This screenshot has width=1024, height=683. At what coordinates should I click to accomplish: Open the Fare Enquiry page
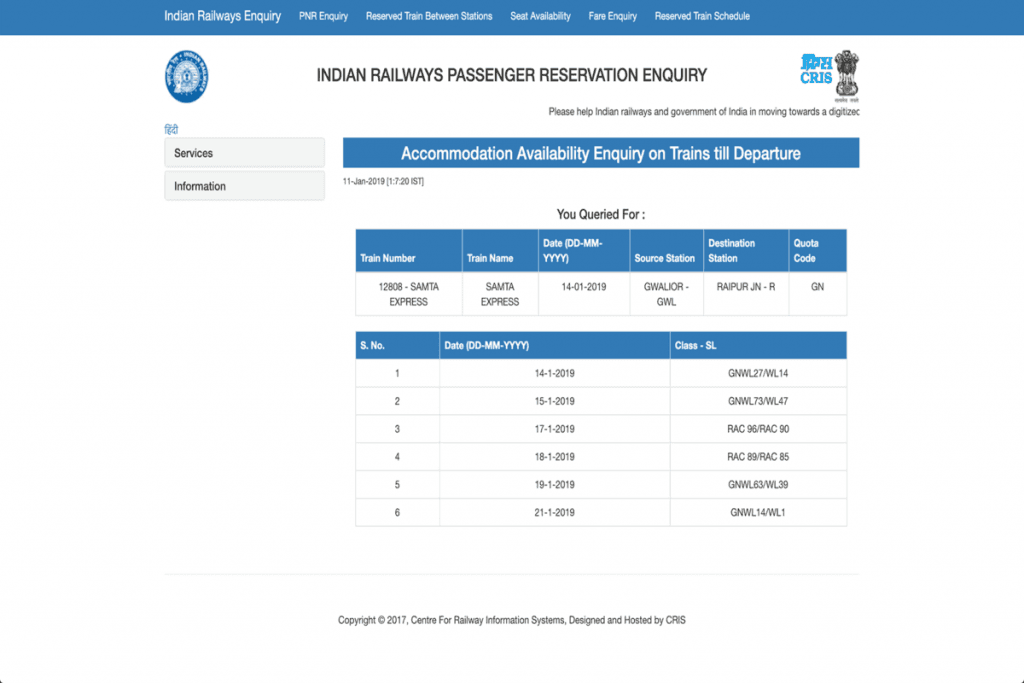click(x=612, y=16)
